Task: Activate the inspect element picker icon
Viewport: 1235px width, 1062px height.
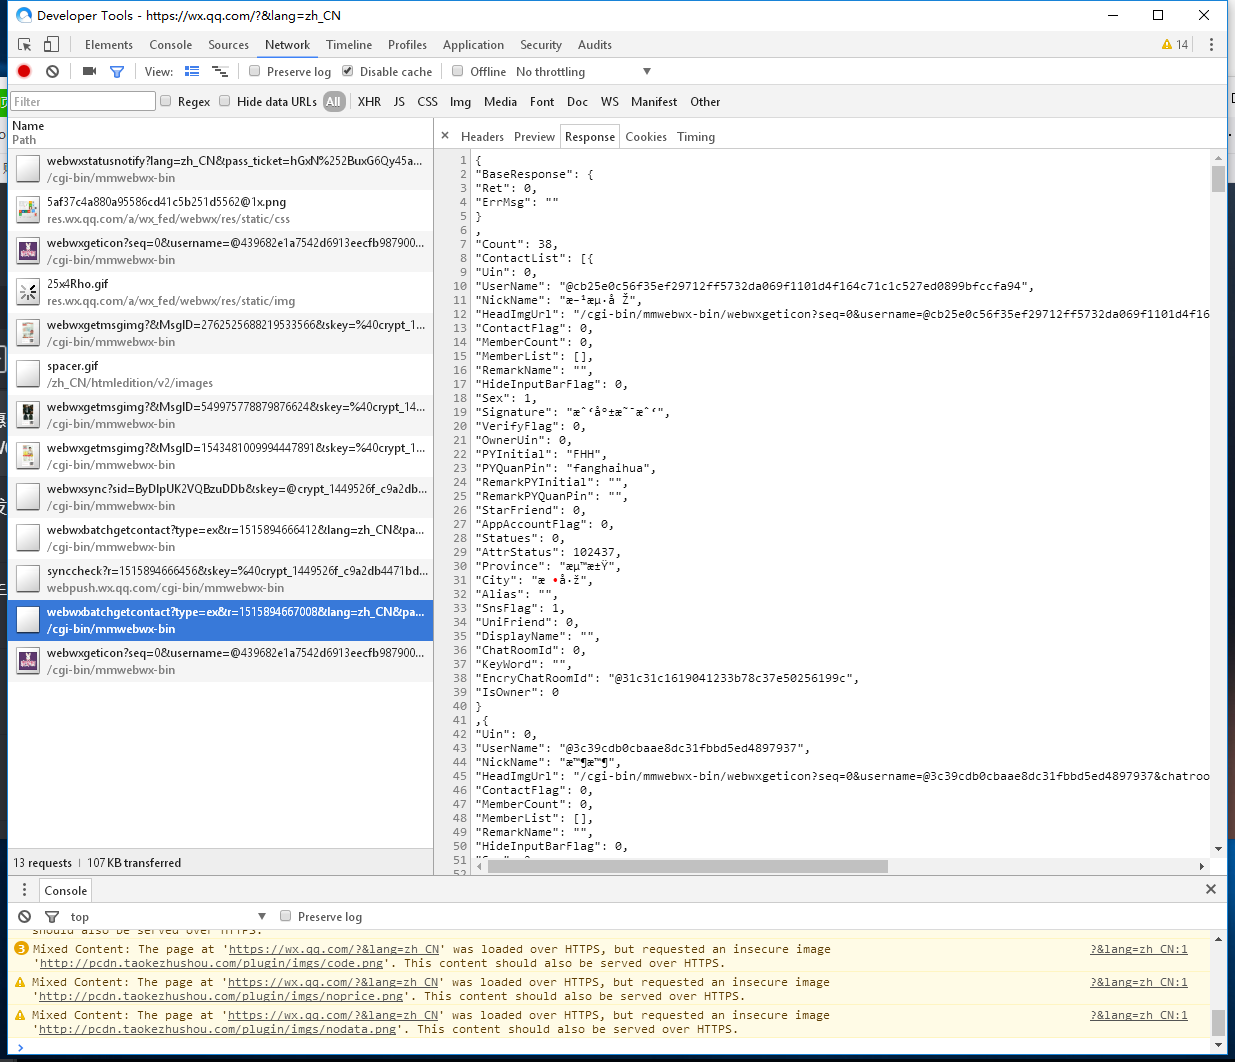Action: click(x=25, y=45)
